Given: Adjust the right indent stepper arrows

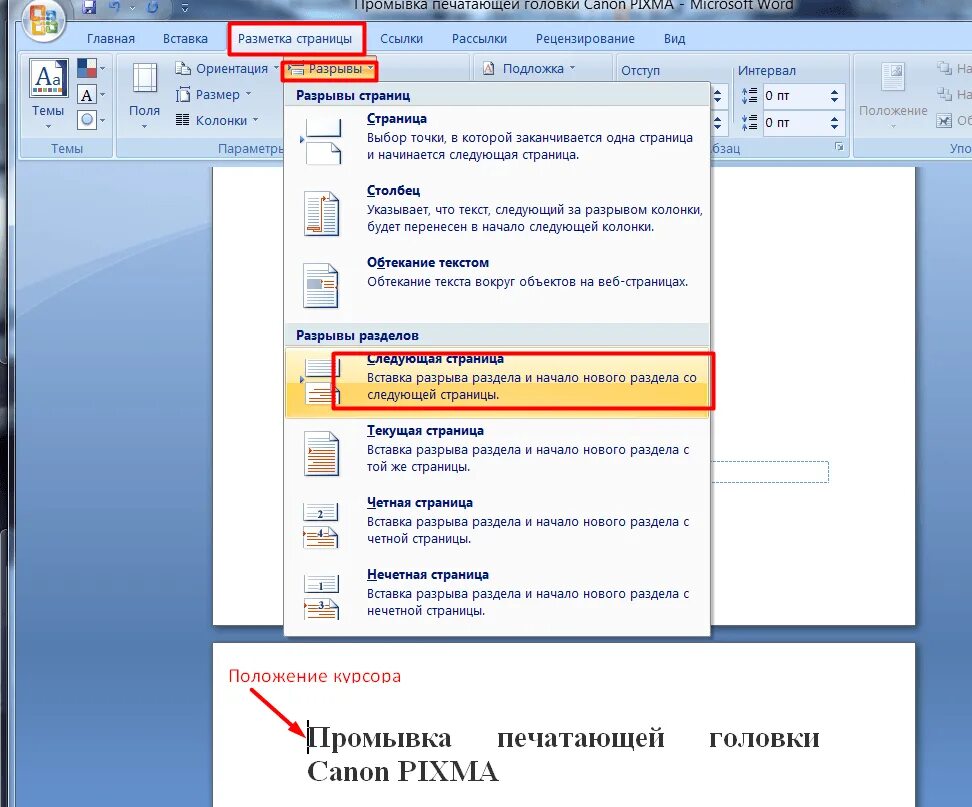Looking at the screenshot, I should tap(717, 123).
